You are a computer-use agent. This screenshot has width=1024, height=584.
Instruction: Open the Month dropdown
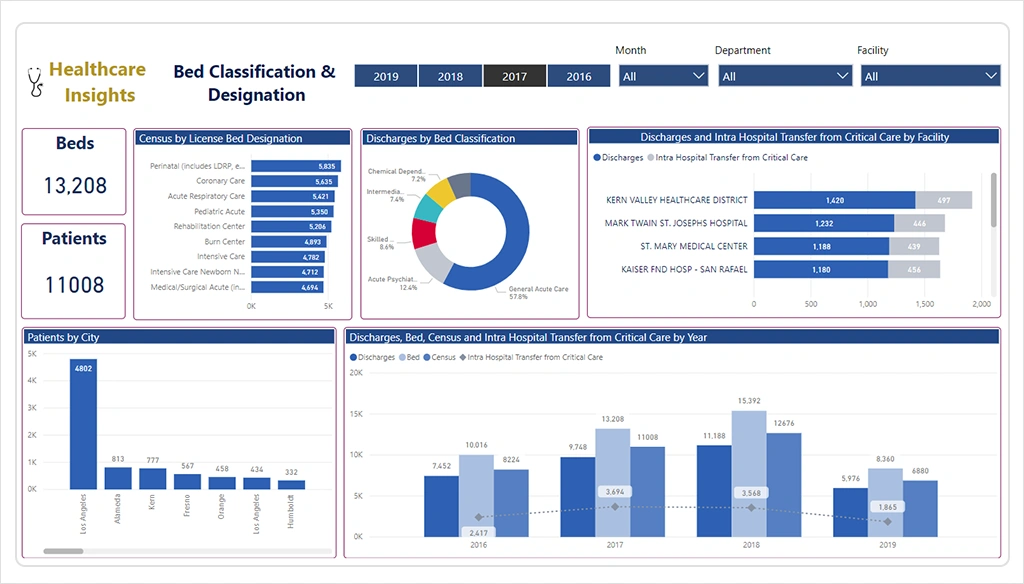pos(663,76)
